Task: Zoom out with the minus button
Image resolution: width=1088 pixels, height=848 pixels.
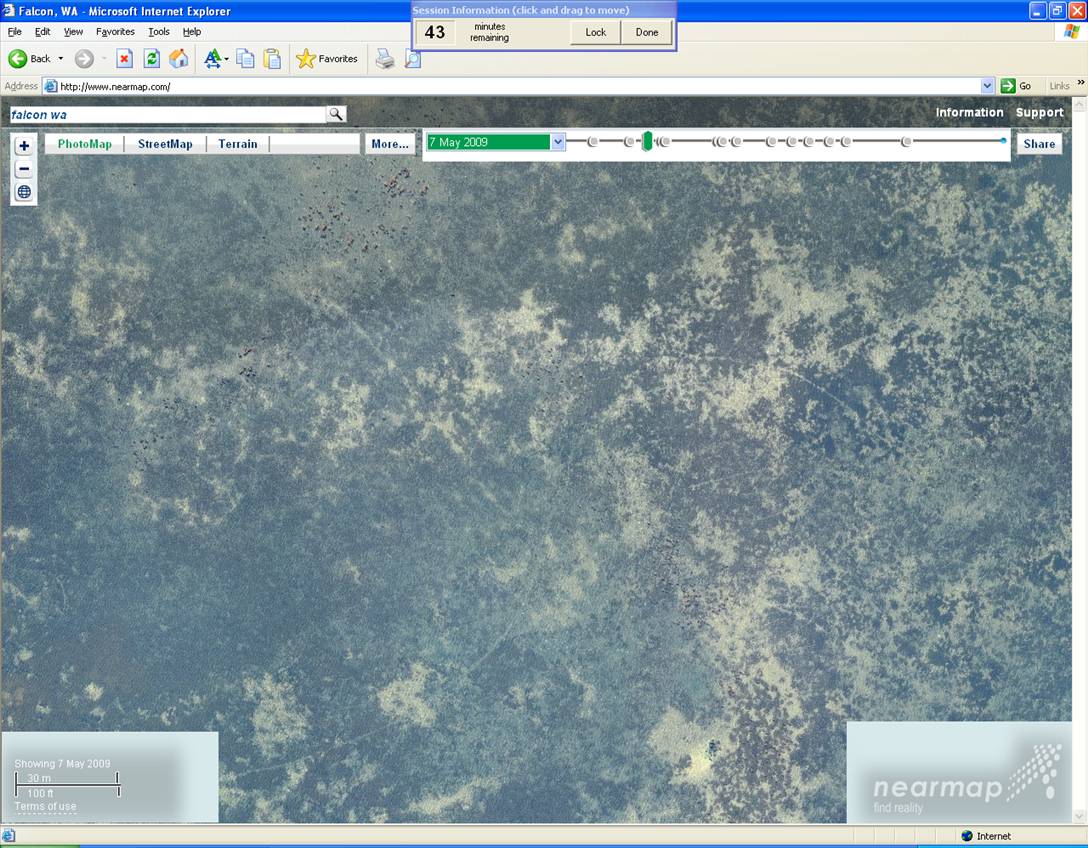Action: pos(24,169)
